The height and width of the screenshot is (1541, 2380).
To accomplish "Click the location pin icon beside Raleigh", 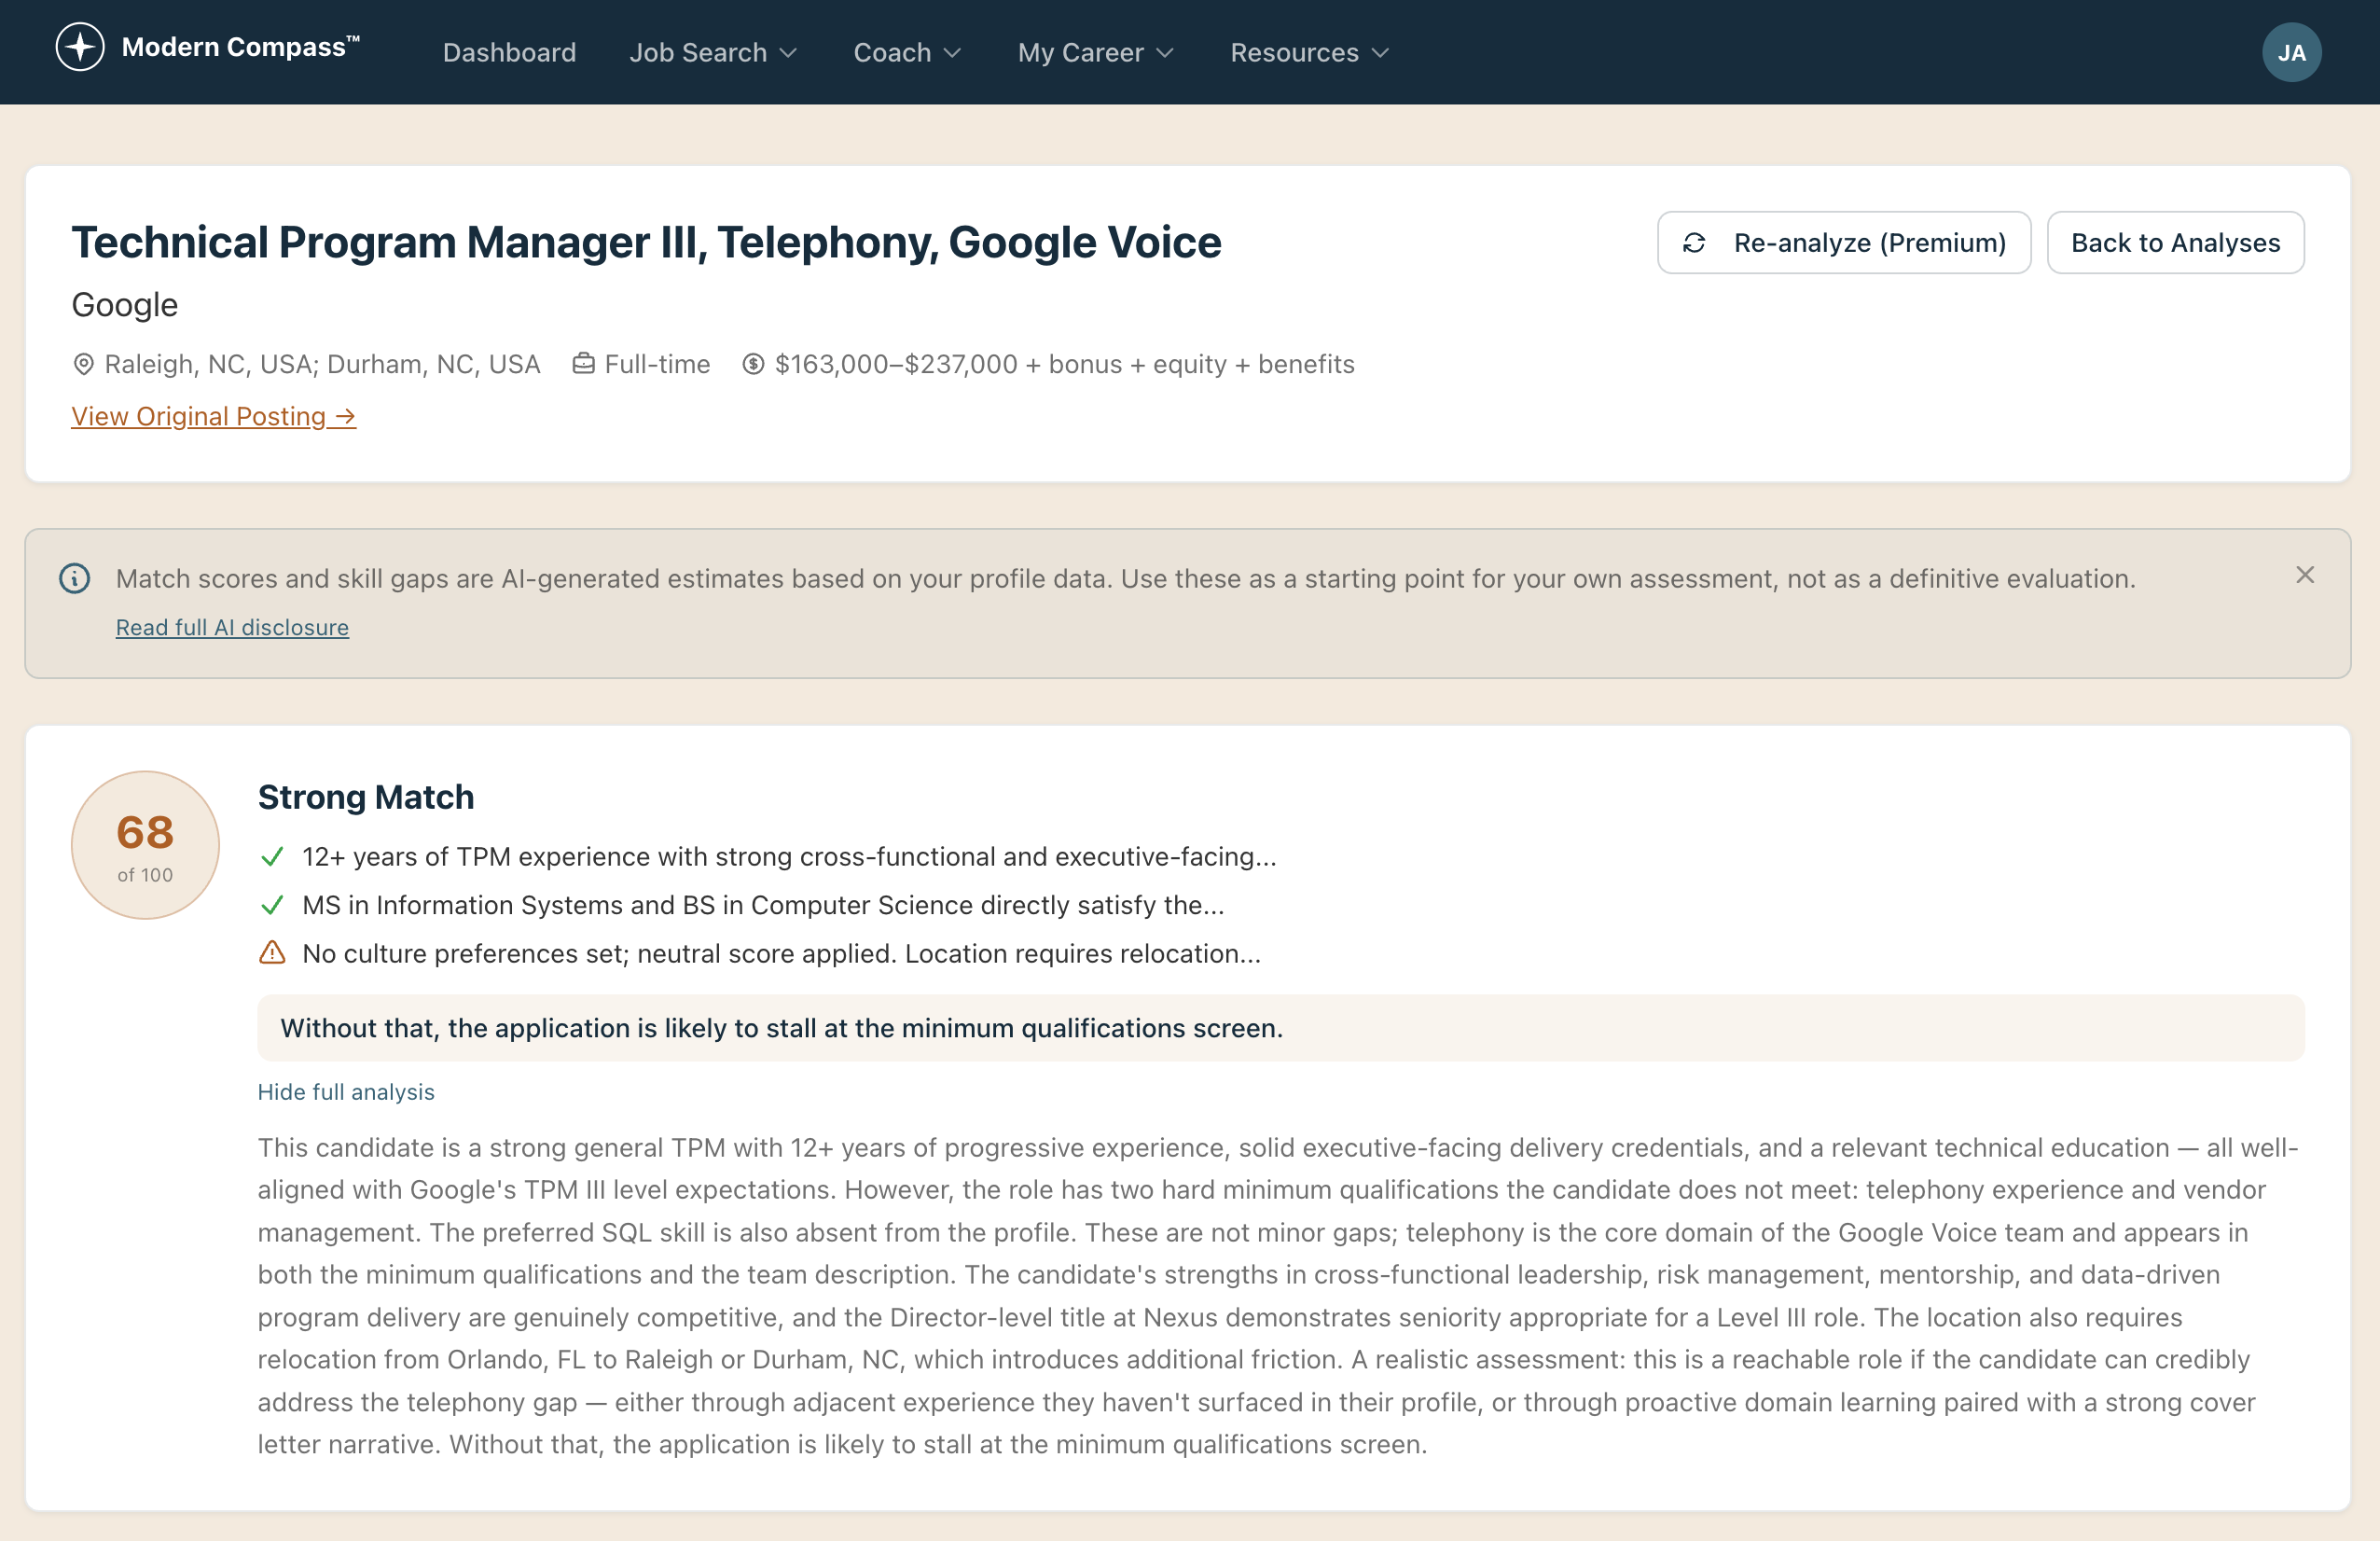I will pyautogui.click(x=84, y=364).
